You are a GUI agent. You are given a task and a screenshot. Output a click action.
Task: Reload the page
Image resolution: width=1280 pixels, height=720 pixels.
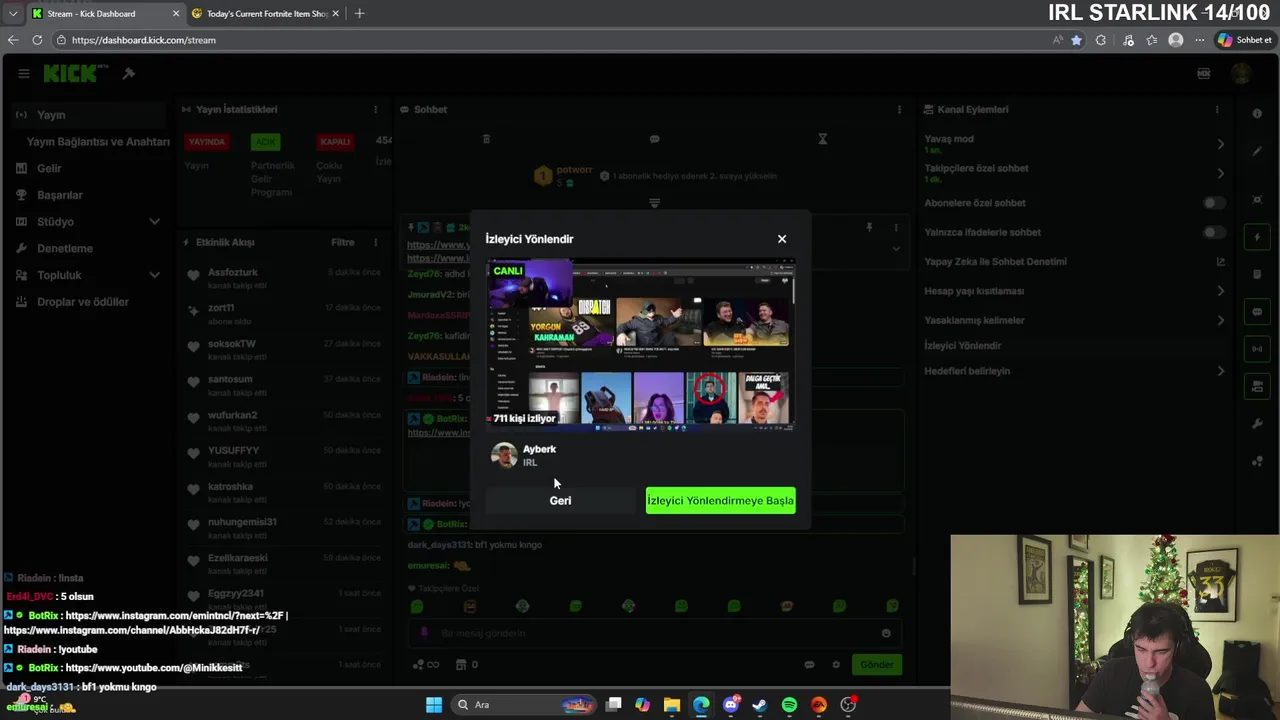pyautogui.click(x=37, y=40)
